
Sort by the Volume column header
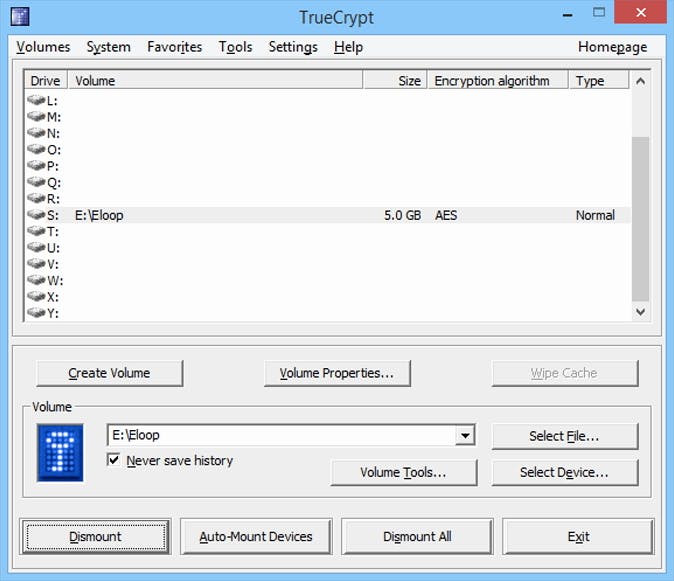pyautogui.click(x=215, y=81)
